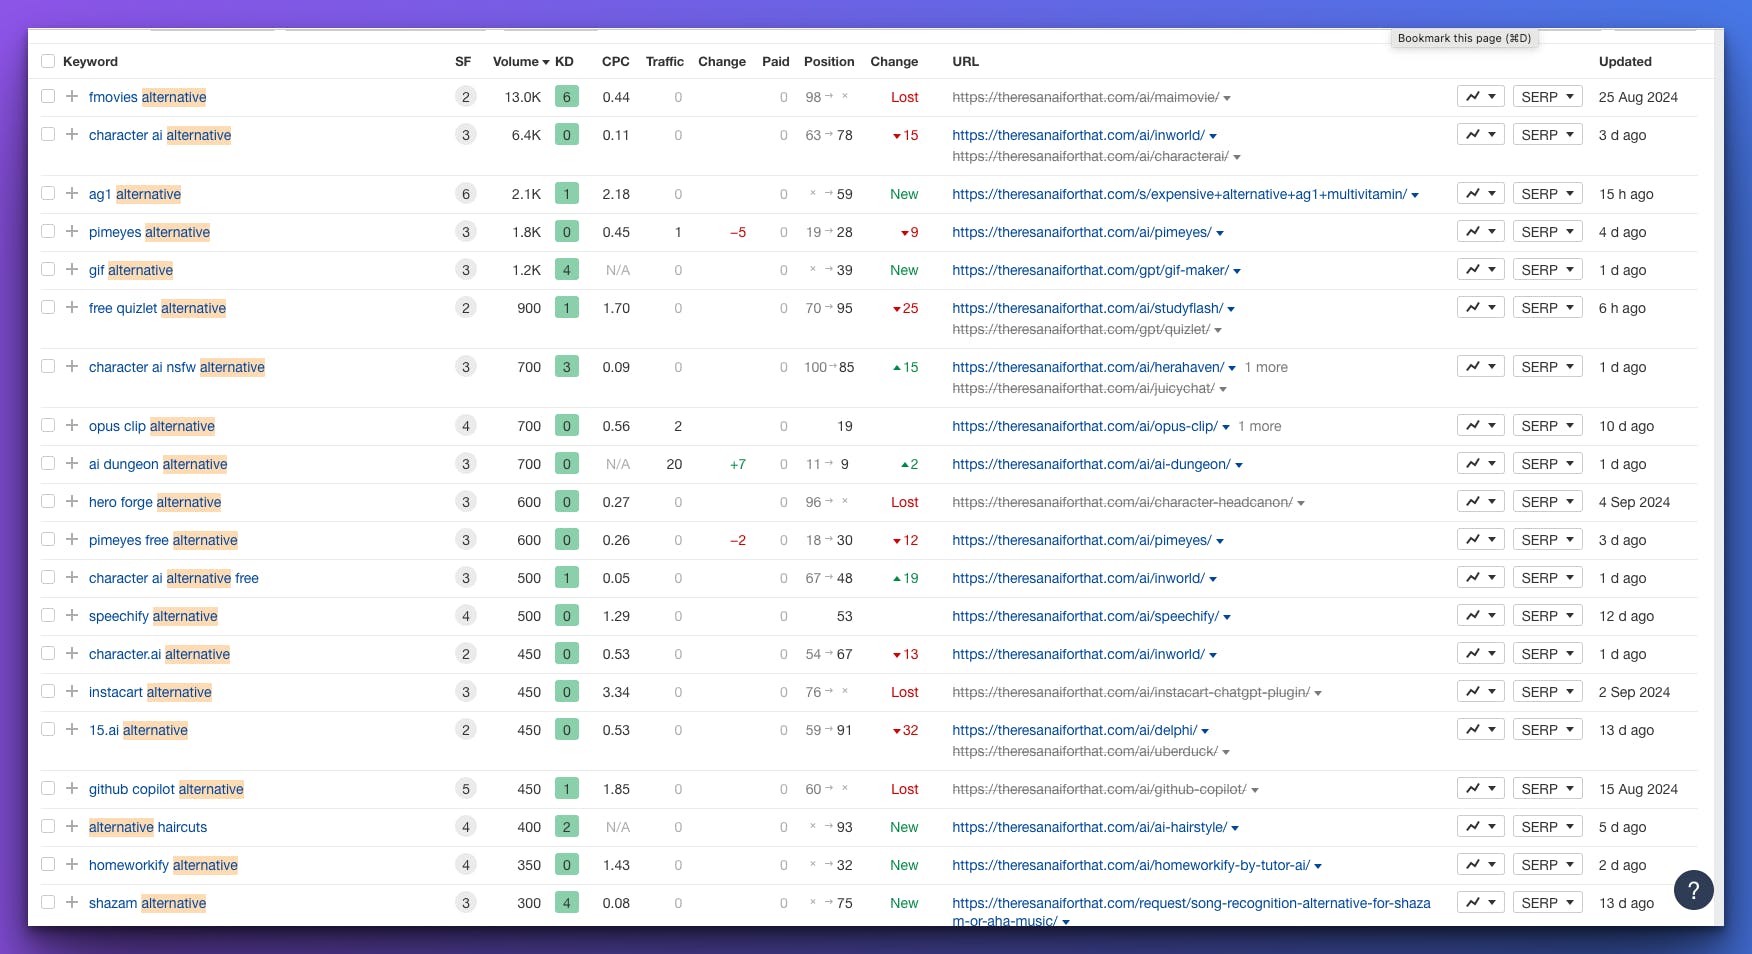Tick the checkbox for character ai alternative
Viewport: 1752px width, 954px height.
[48, 135]
